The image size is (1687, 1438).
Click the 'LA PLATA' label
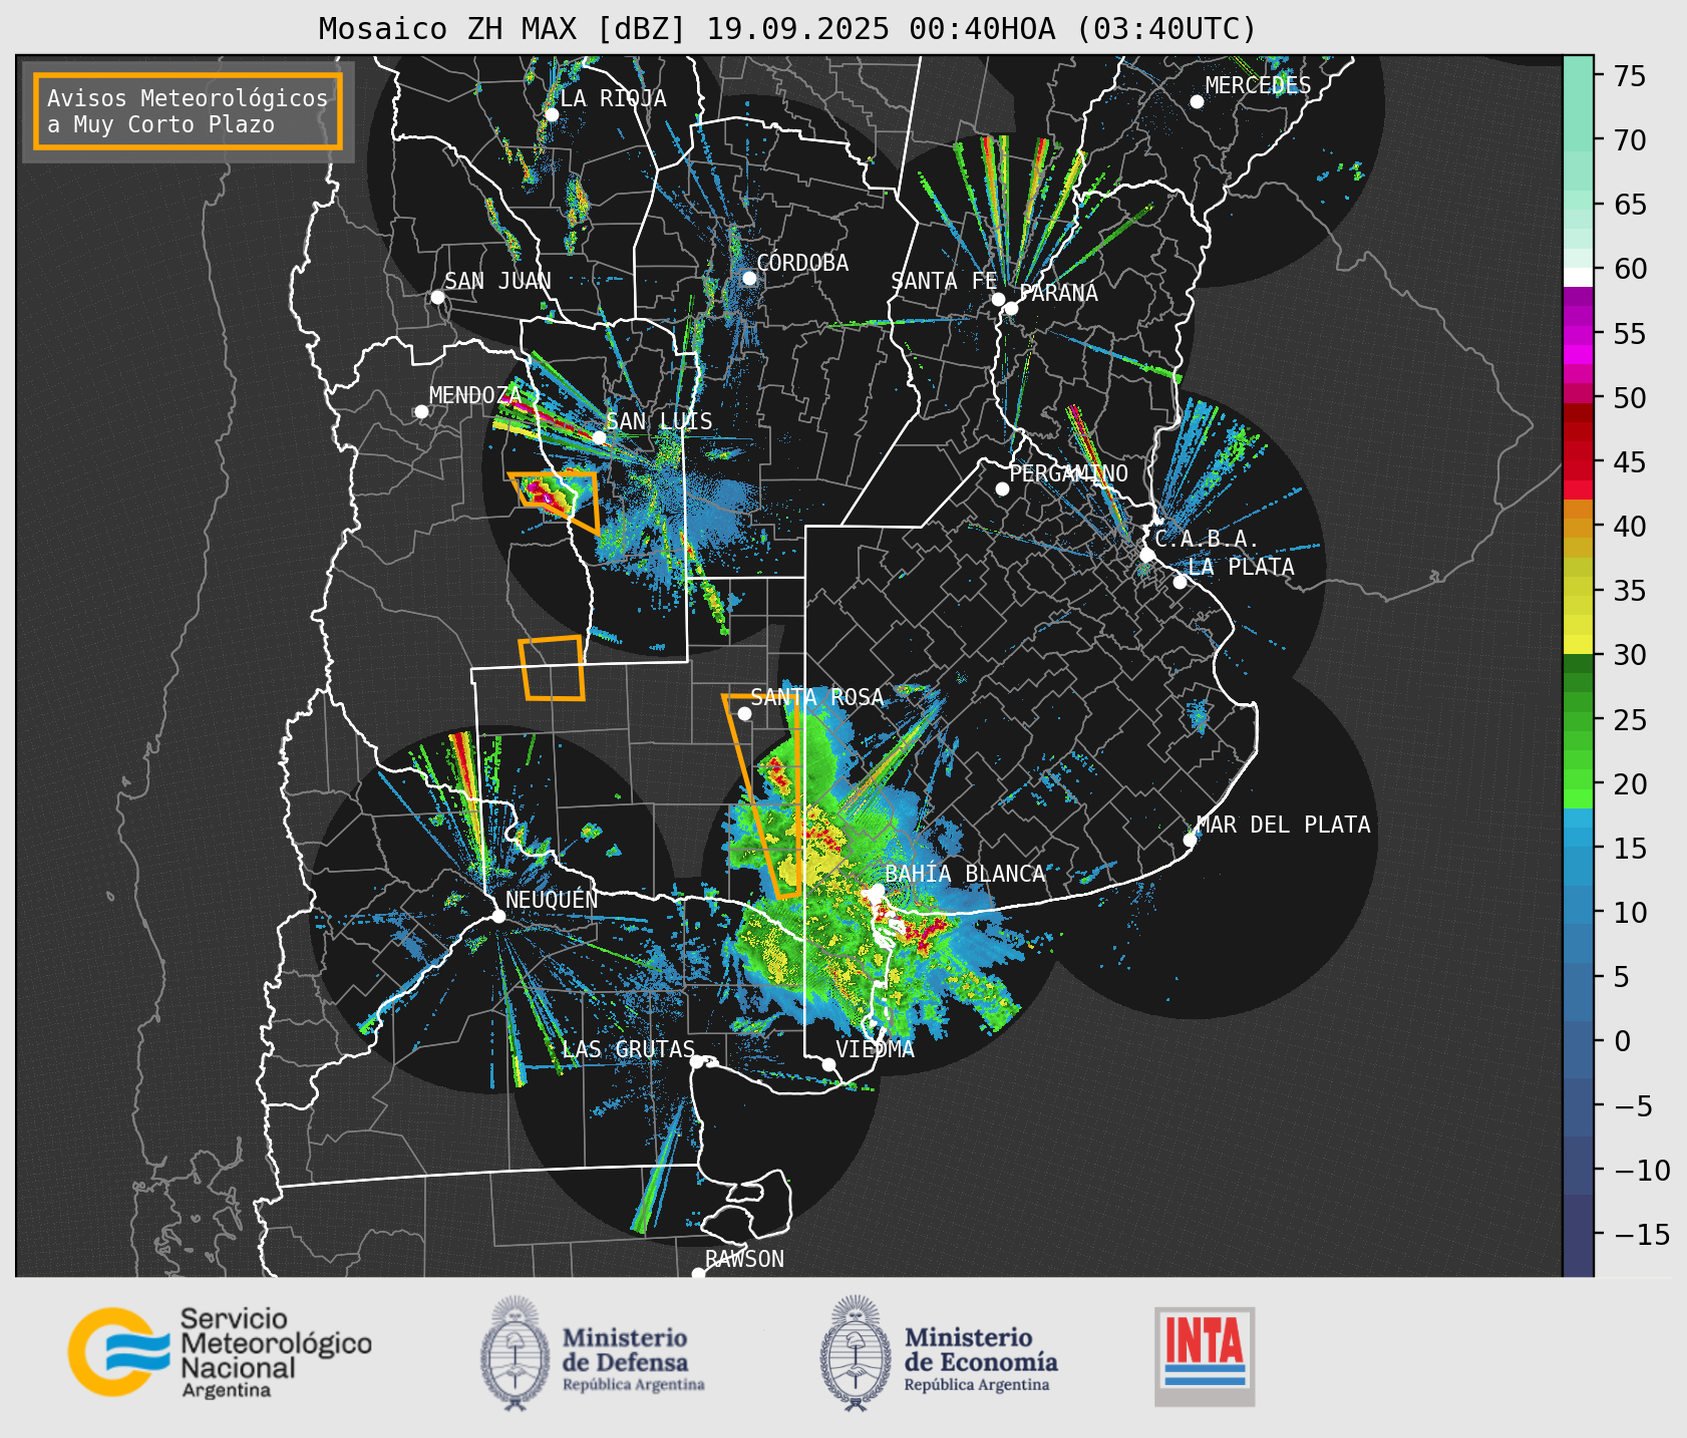(x=1241, y=567)
